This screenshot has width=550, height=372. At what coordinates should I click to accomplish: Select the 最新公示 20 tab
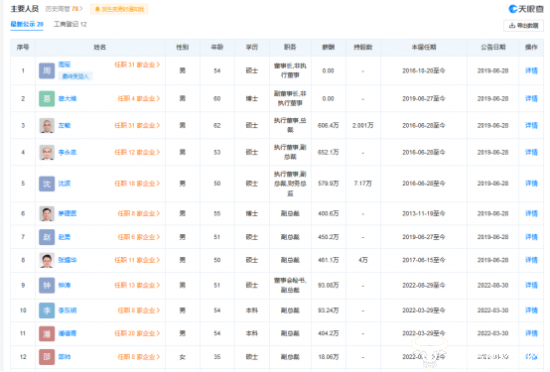27,24
